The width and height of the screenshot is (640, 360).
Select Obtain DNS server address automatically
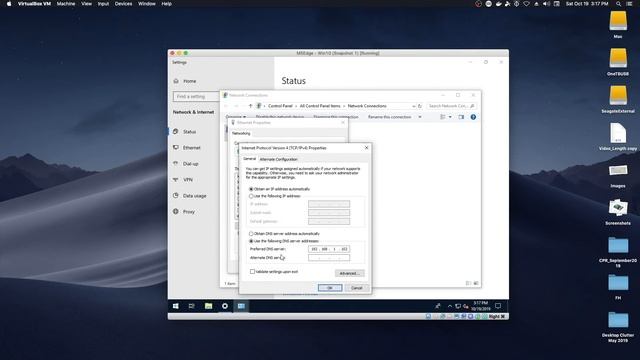pos(251,234)
